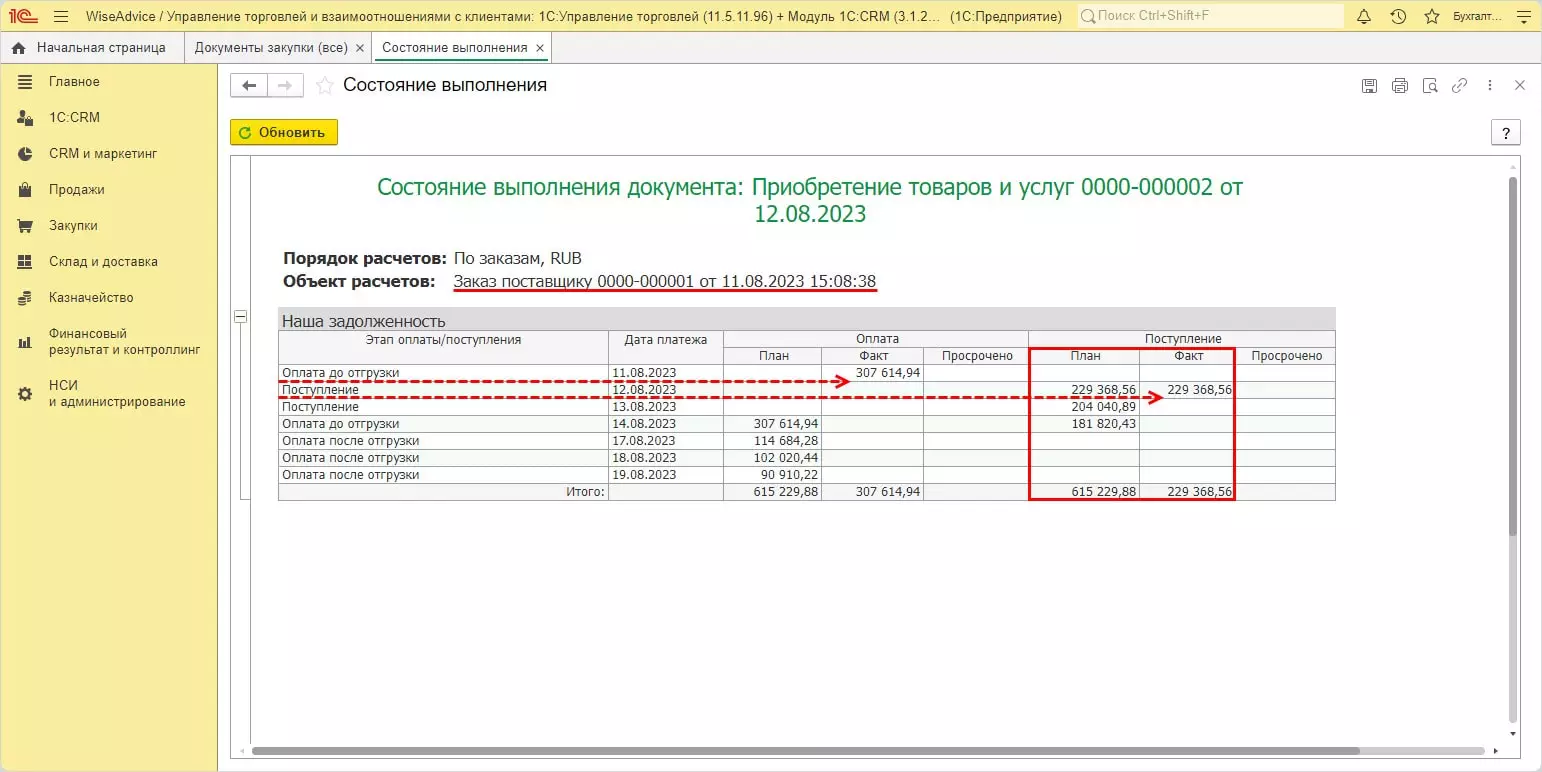Image resolution: width=1542 pixels, height=772 pixels.
Task: Click the scroll-left arrow of the report
Action: [240, 751]
